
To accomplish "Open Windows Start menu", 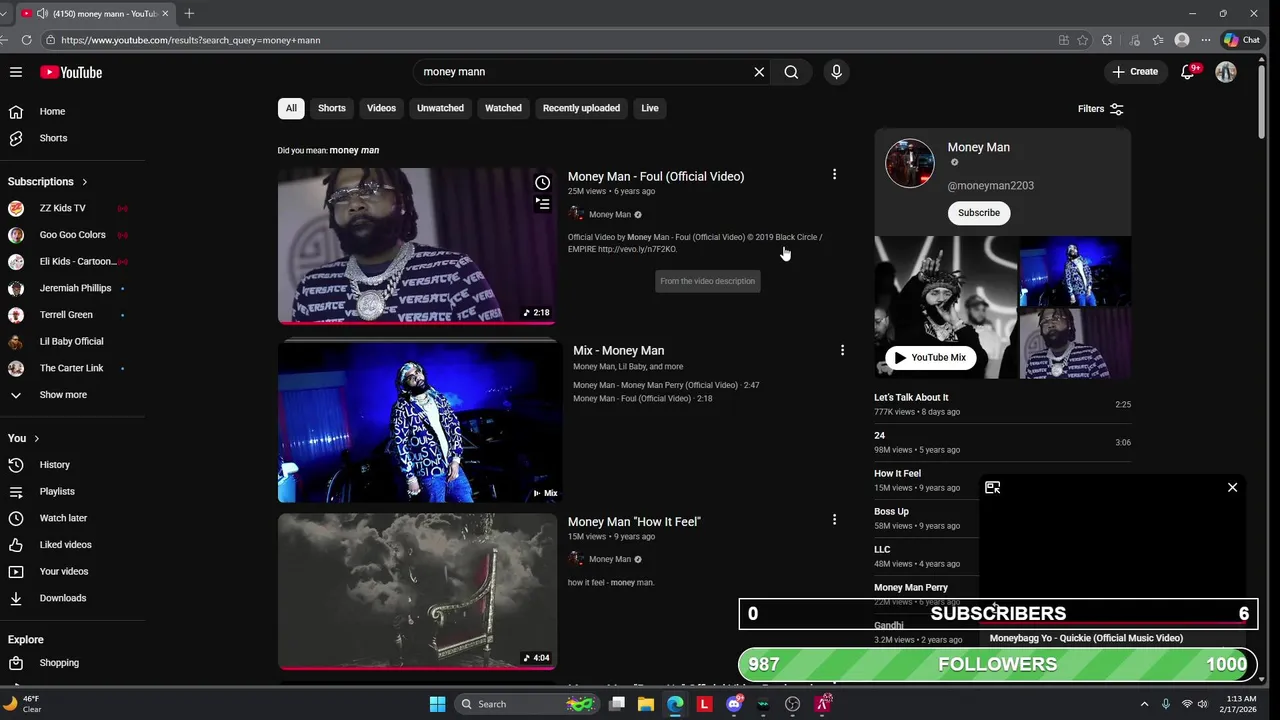I will coord(437,704).
